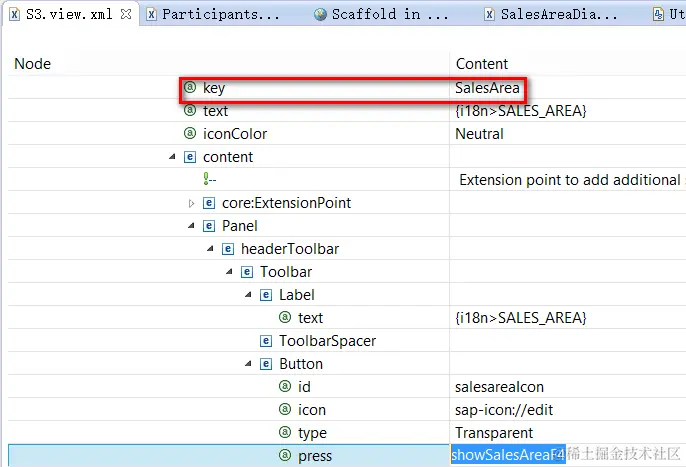Collapse the content element node
686x467 pixels.
click(x=172, y=156)
